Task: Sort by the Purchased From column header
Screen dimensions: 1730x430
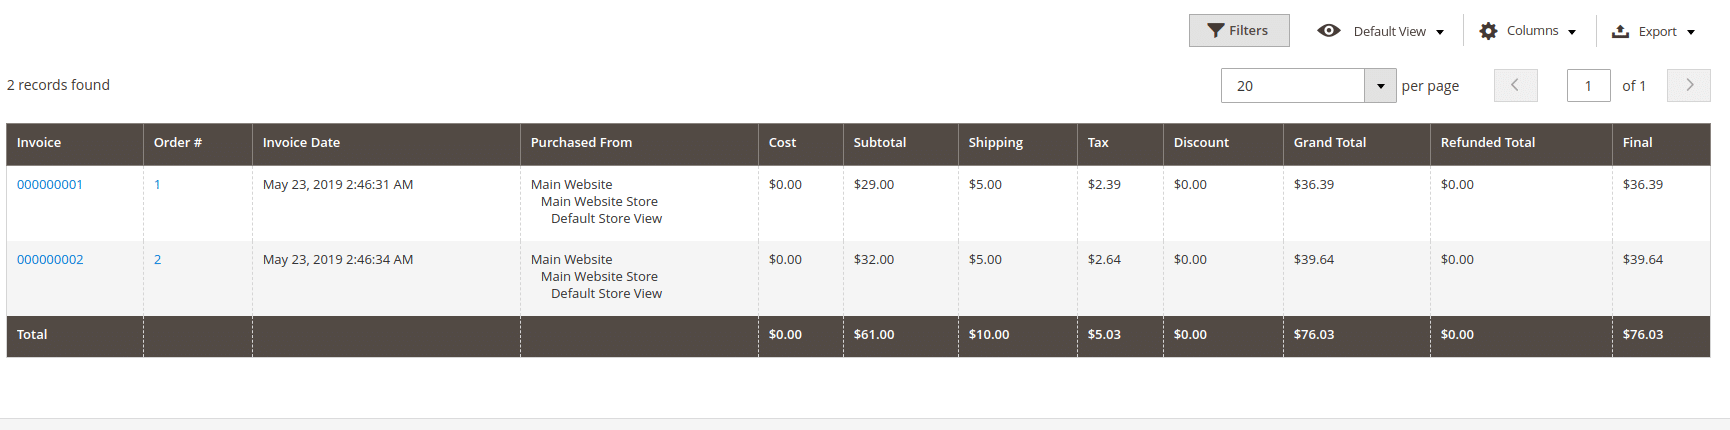Action: pyautogui.click(x=639, y=144)
